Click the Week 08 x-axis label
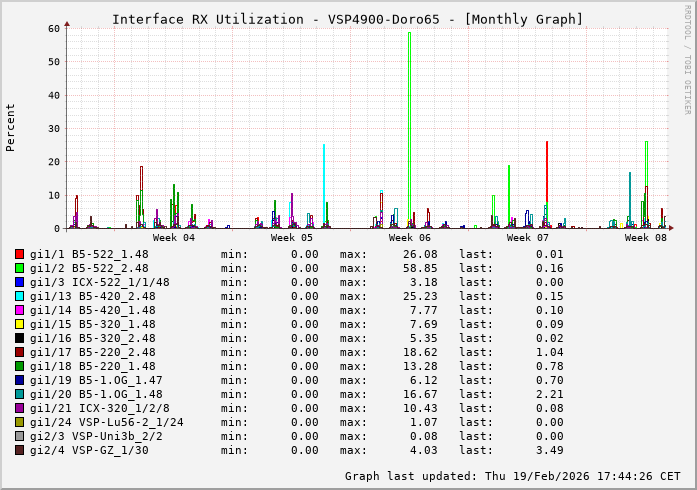Viewport: 697px width, 490px height. (646, 238)
